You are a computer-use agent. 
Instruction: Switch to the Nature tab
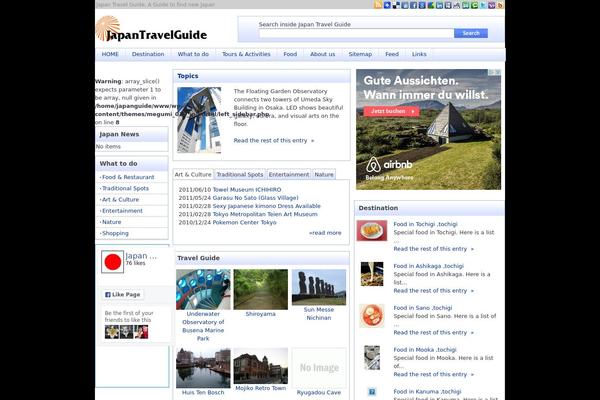coord(324,174)
